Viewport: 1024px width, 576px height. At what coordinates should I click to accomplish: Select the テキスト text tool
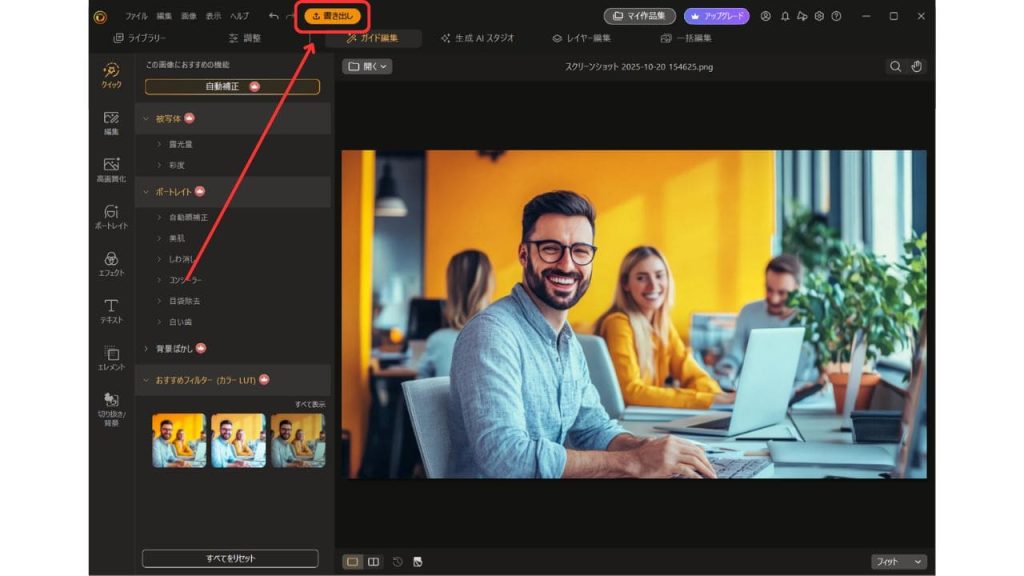coord(111,310)
